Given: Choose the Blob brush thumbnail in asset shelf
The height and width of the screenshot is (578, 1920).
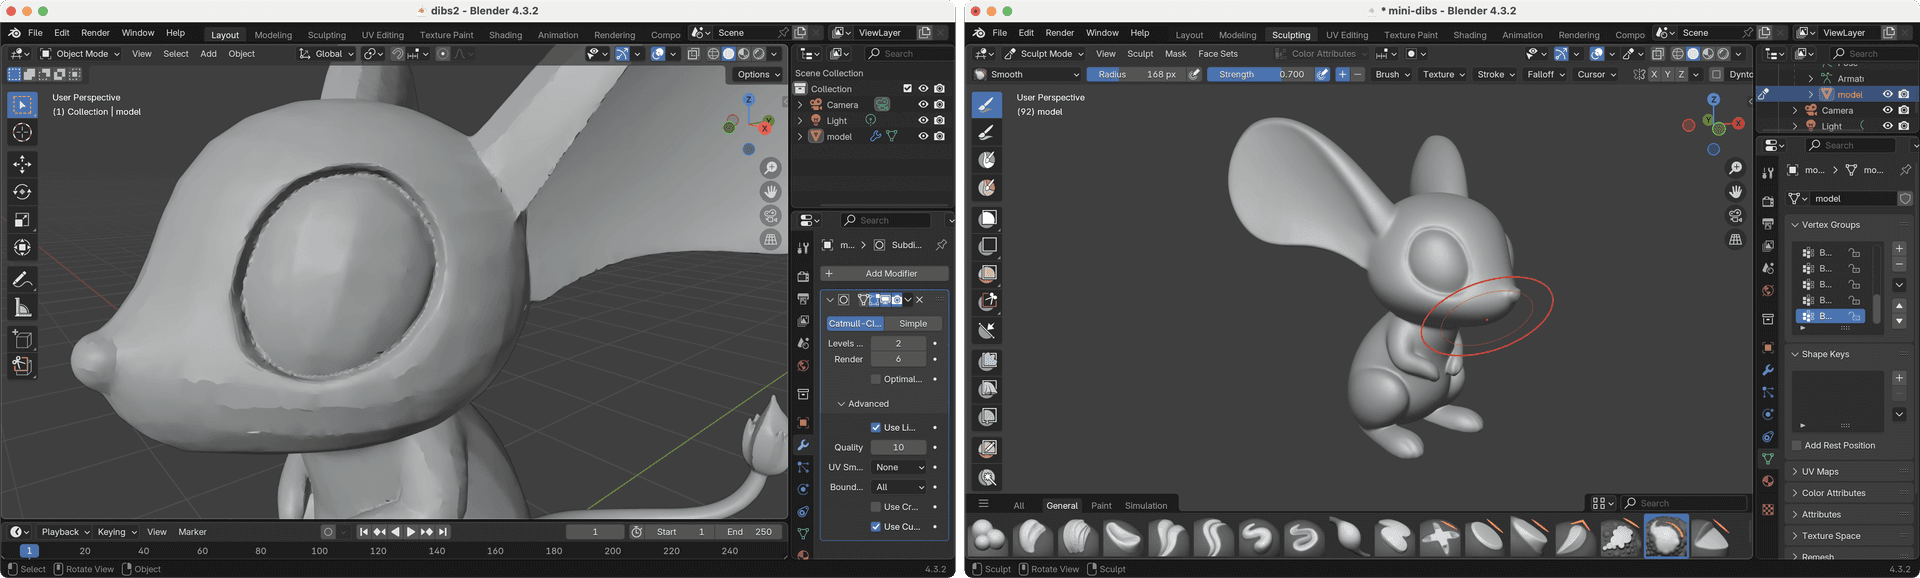Looking at the screenshot, I should (989, 537).
